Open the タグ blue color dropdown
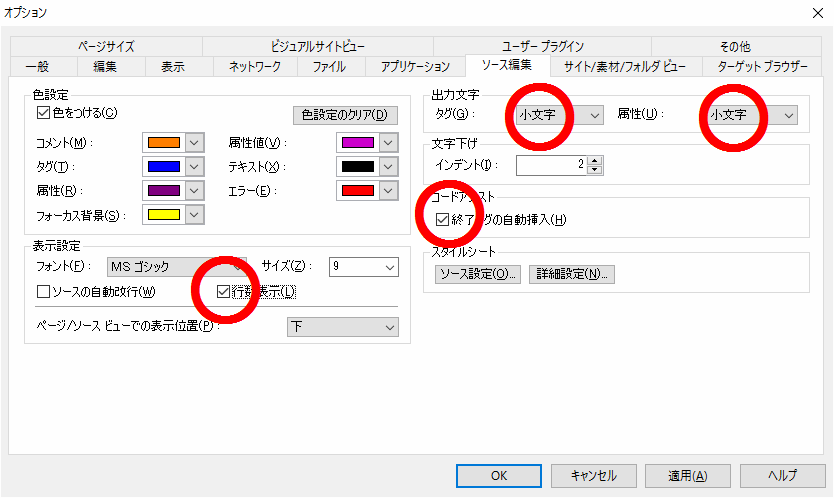 coord(195,167)
